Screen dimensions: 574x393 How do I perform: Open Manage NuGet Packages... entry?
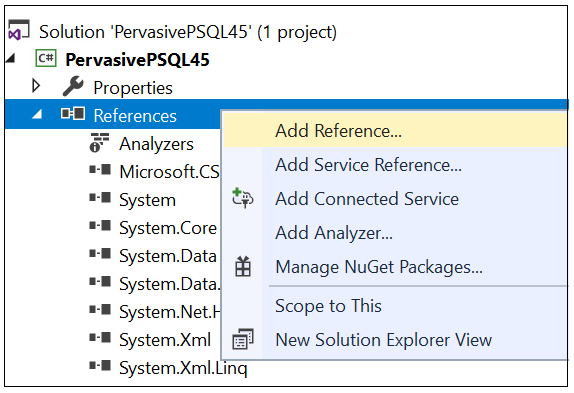[x=396, y=266]
